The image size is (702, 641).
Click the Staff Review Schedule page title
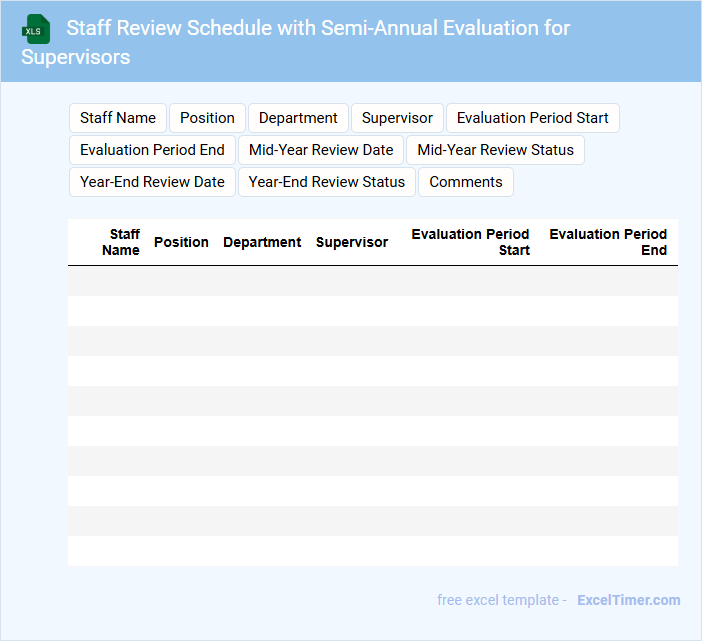pos(295,42)
